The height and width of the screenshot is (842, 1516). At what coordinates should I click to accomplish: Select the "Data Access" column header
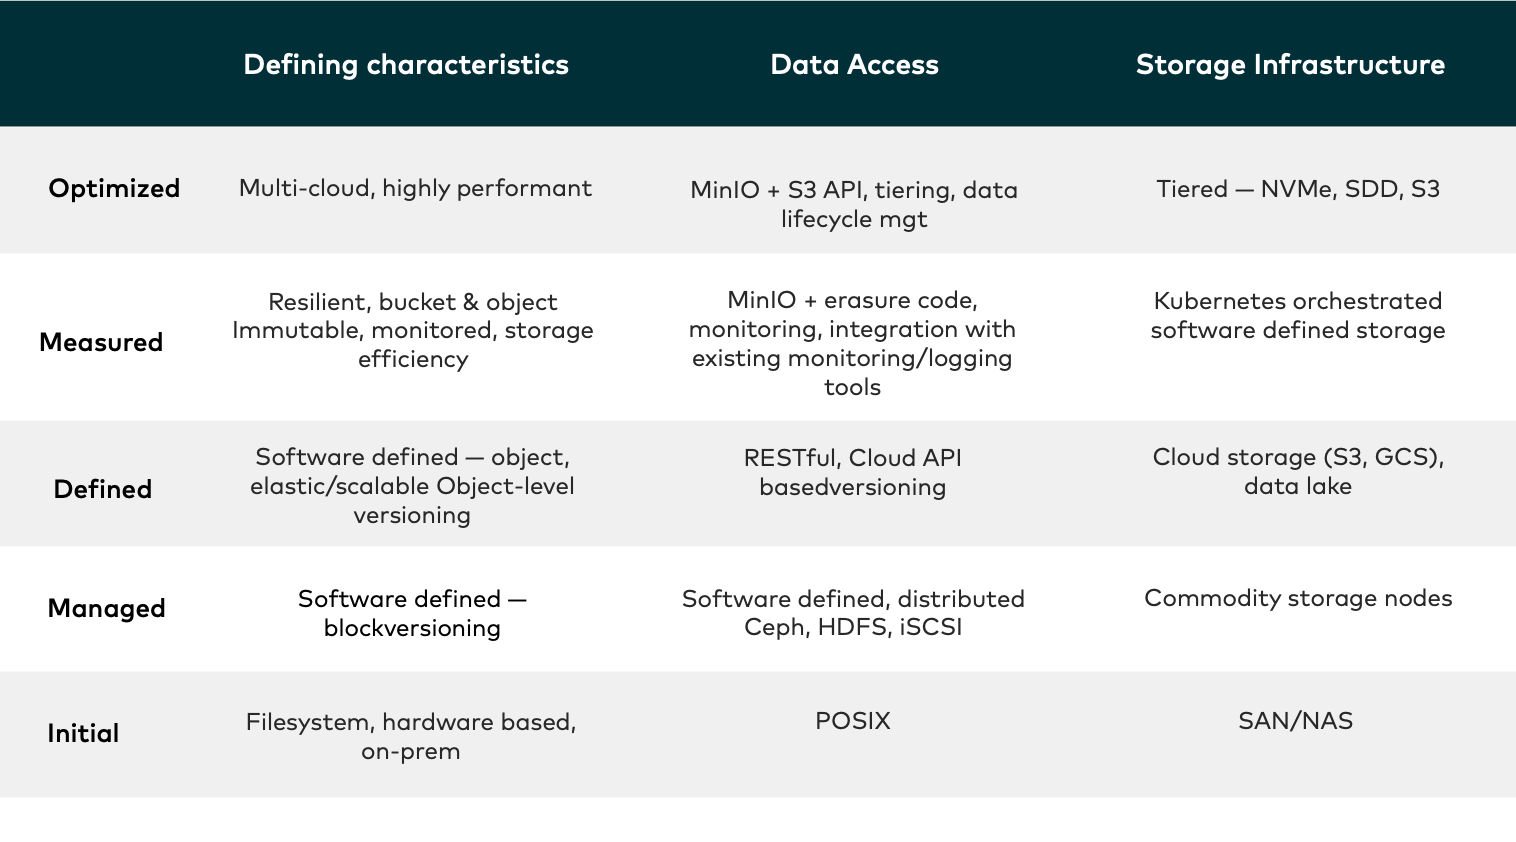[x=854, y=65]
